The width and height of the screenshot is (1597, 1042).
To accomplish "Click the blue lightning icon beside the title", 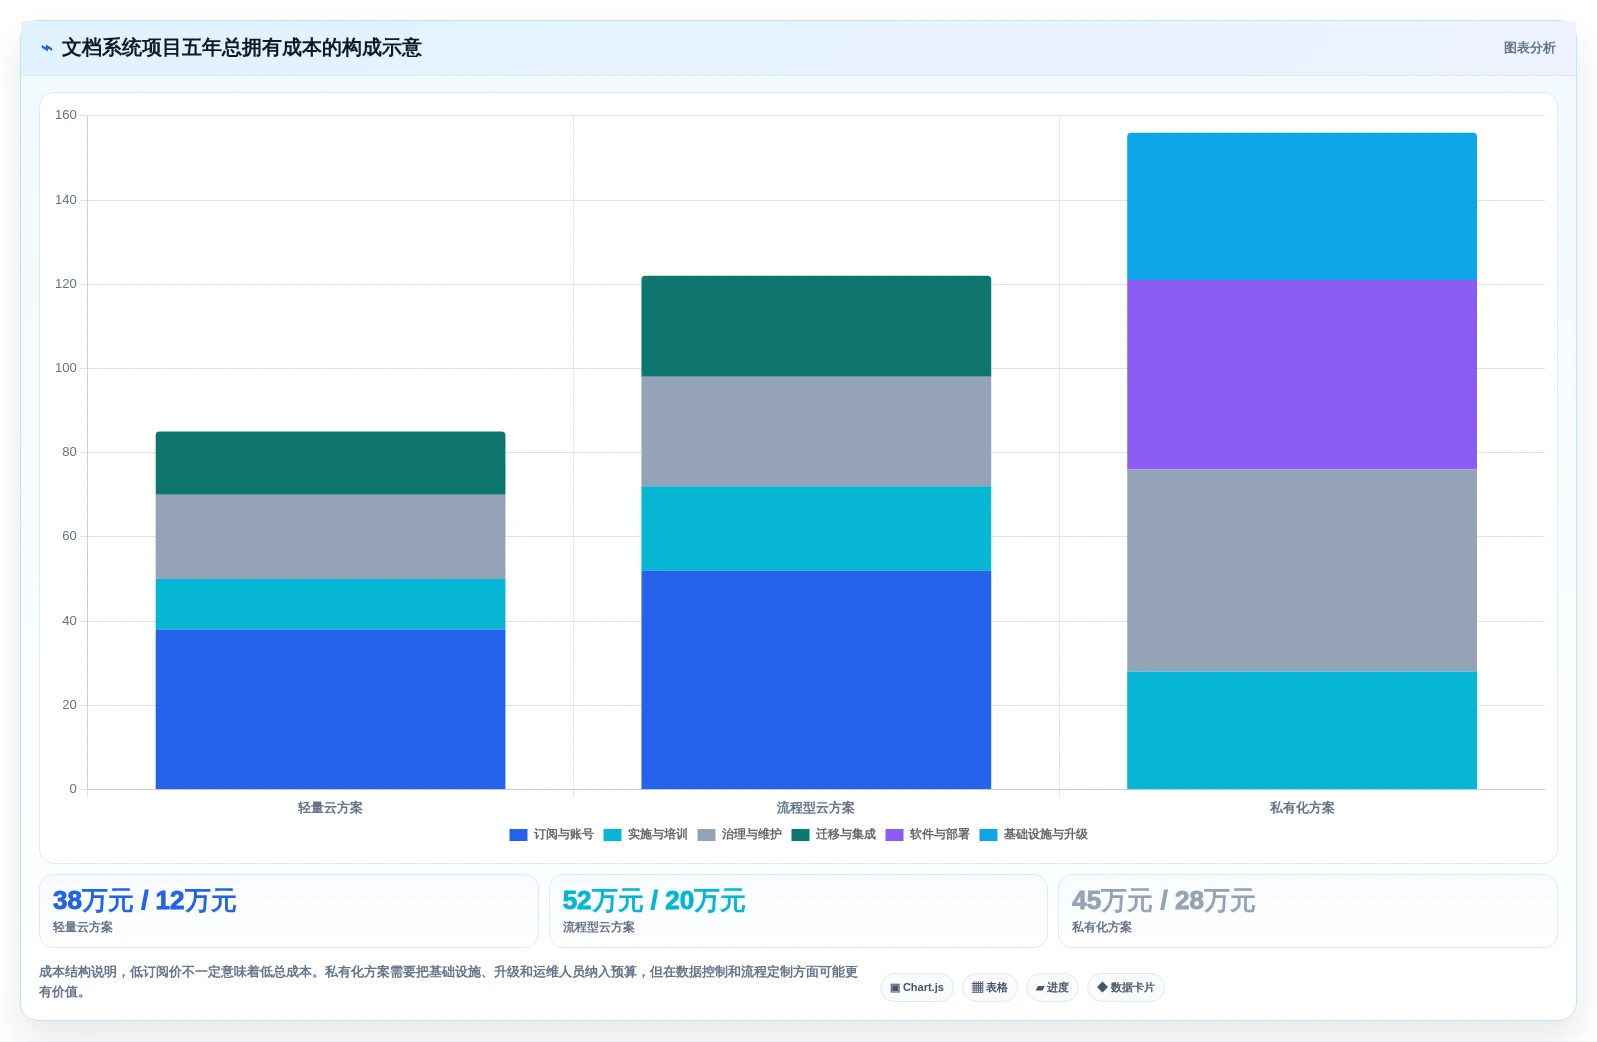I will pos(47,48).
